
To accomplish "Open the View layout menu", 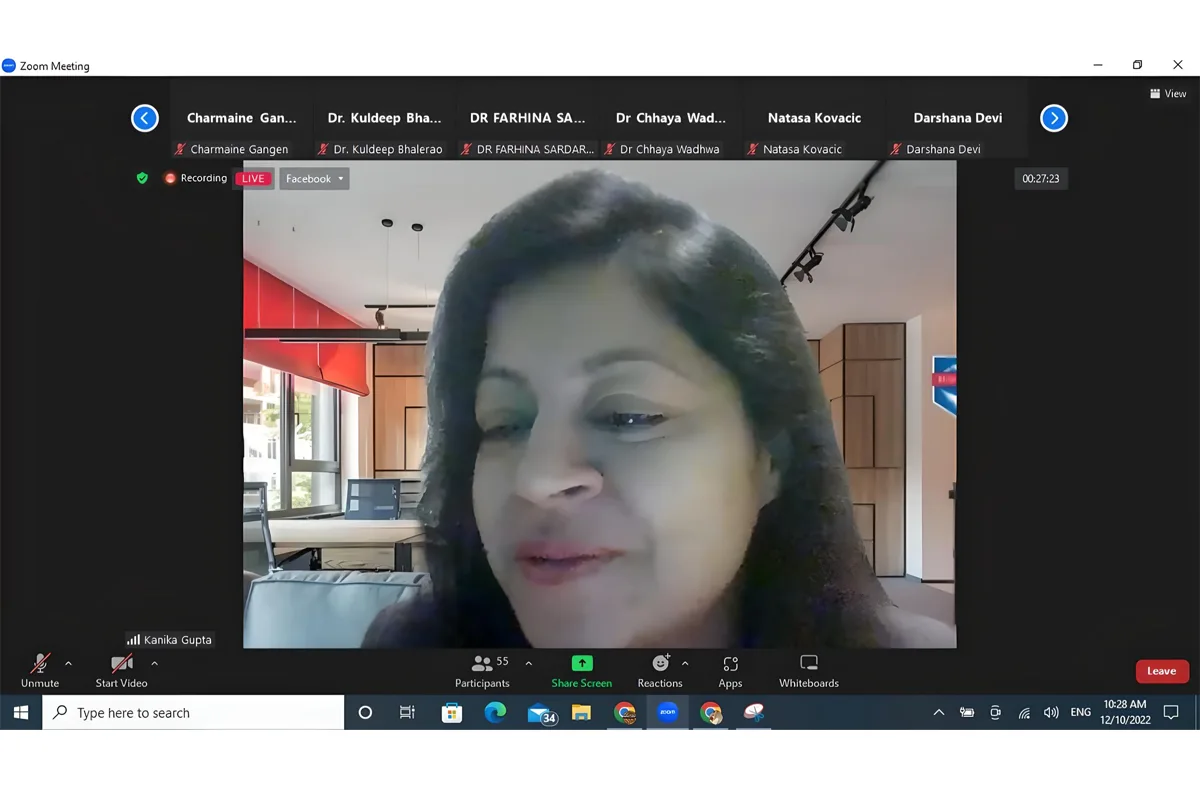I will click(x=1168, y=94).
